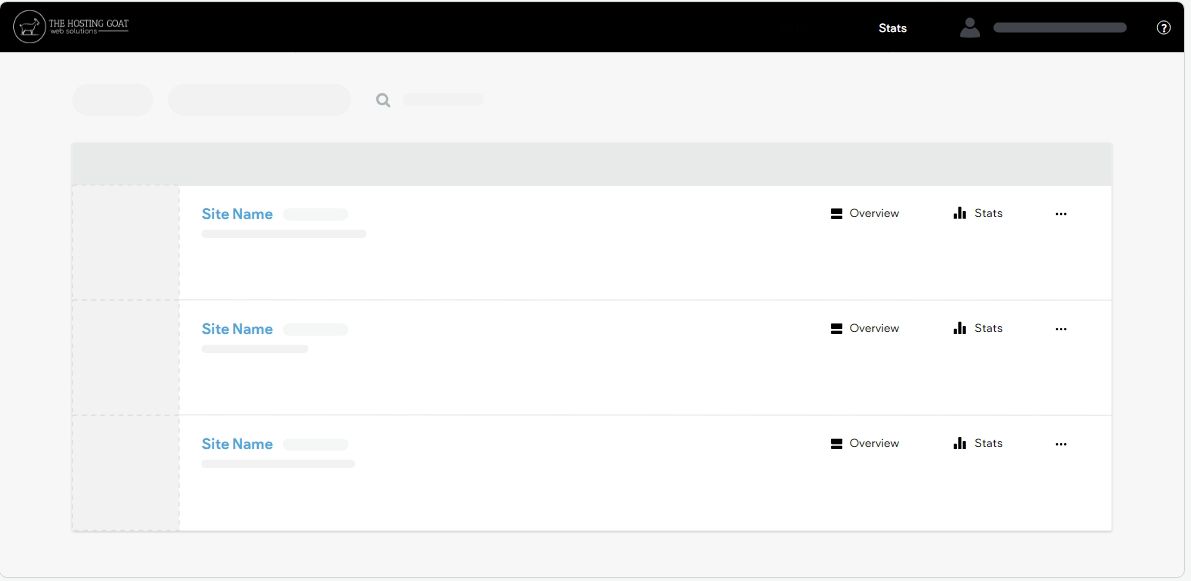Open the first site's more options menu
The width and height of the screenshot is (1191, 581).
[x=1061, y=214]
